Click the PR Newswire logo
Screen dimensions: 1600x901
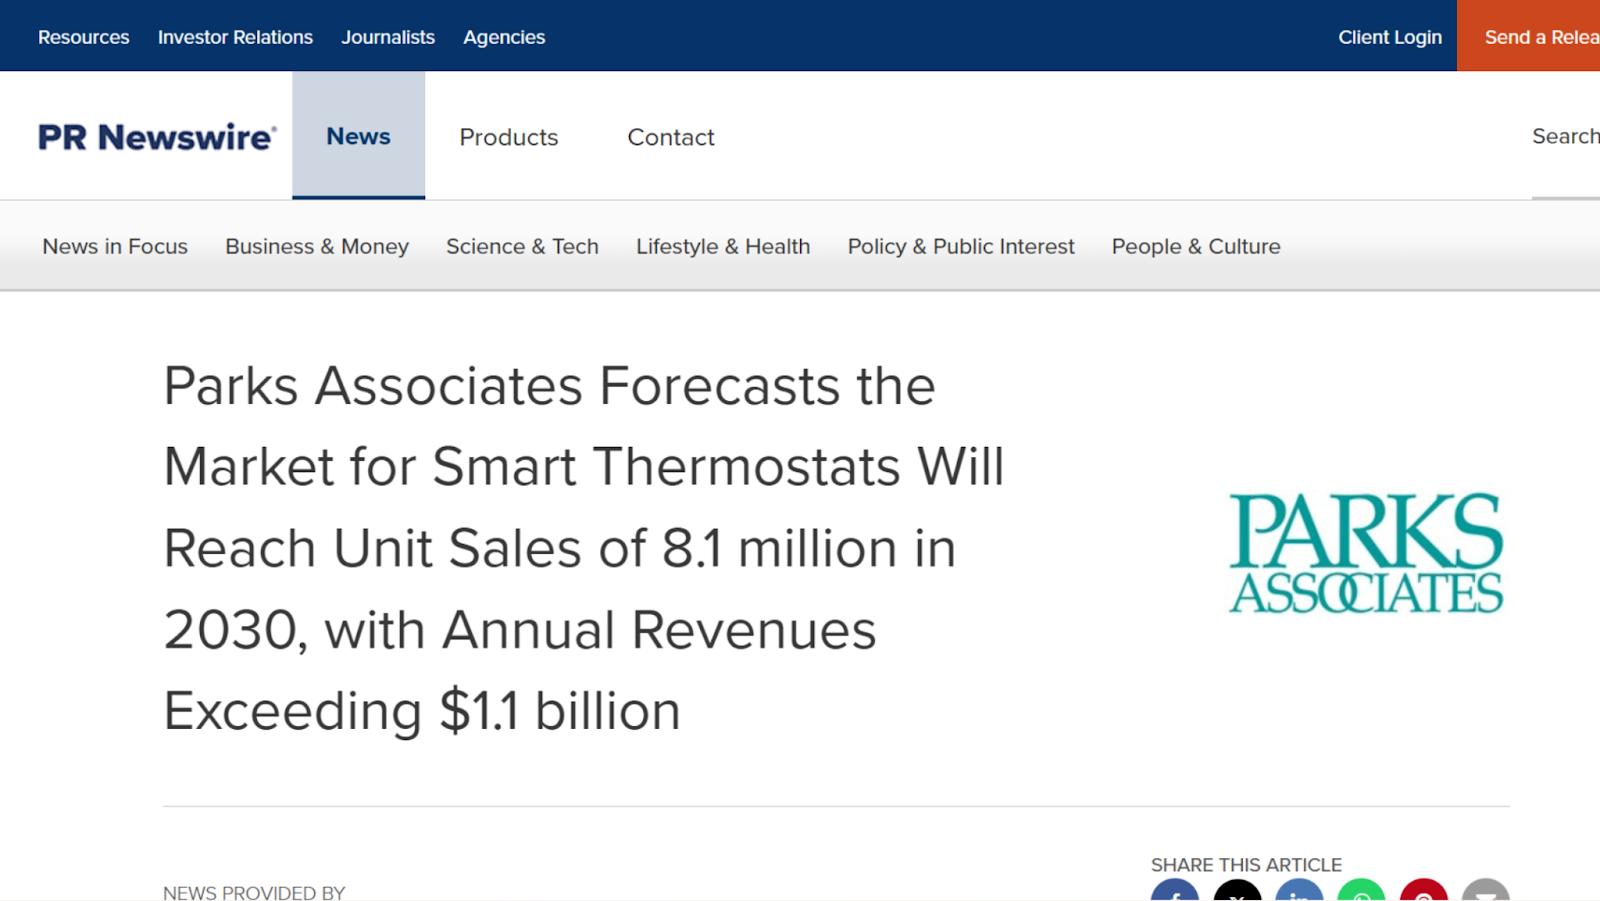point(157,137)
